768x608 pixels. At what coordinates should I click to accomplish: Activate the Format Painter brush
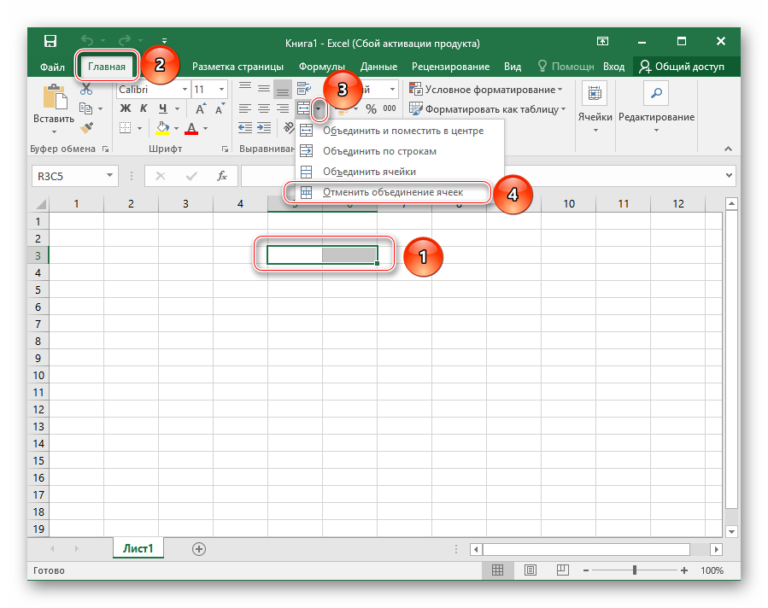point(87,128)
